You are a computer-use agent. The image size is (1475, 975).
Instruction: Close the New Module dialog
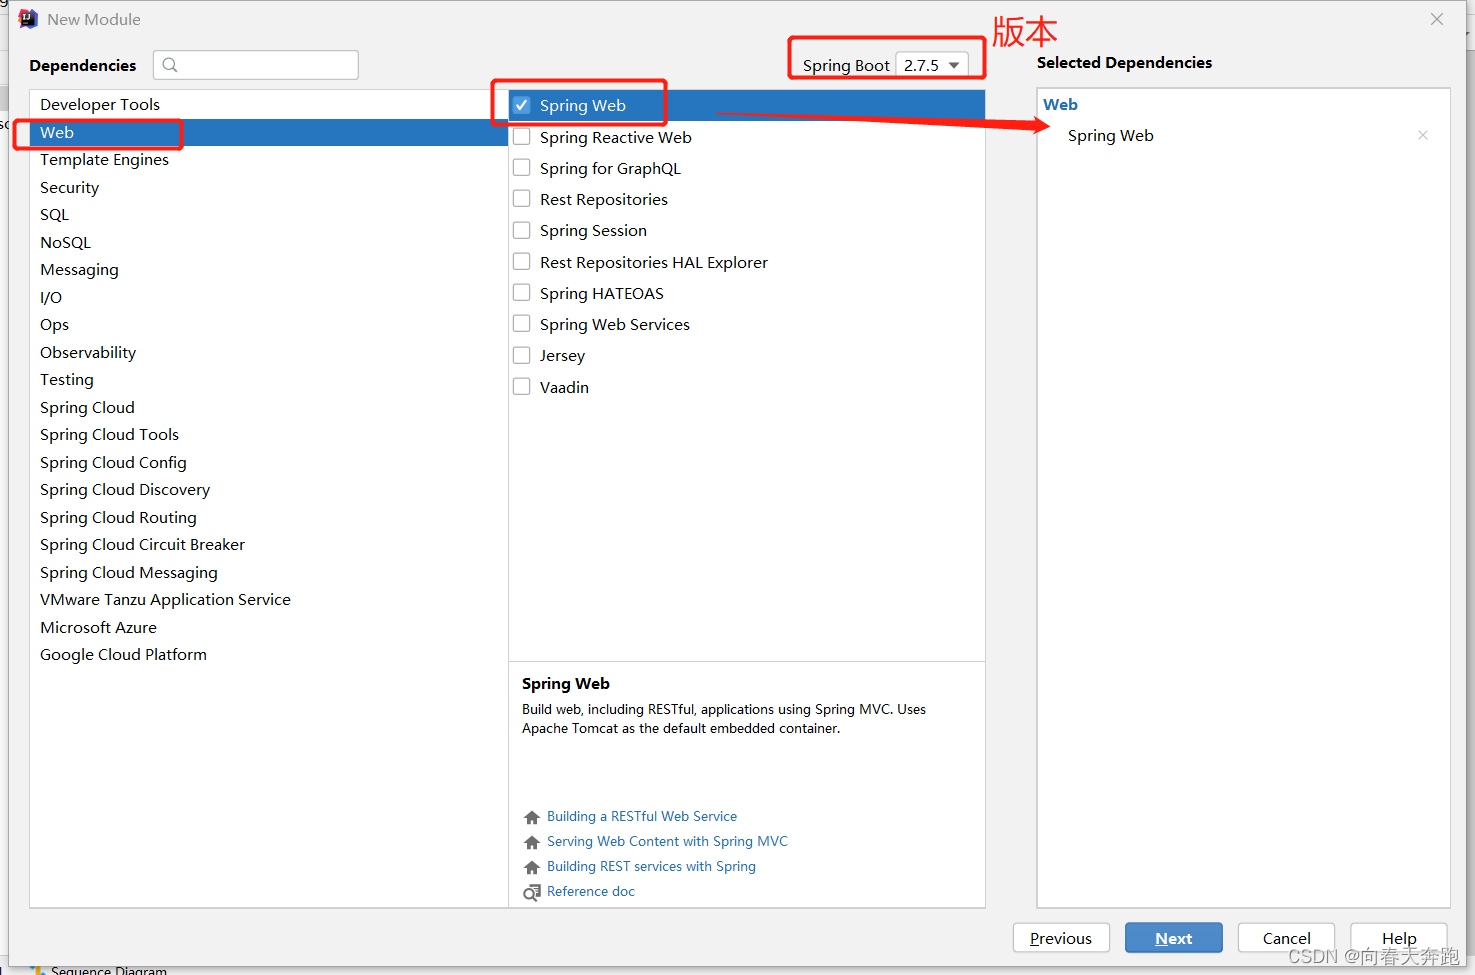(x=1437, y=19)
